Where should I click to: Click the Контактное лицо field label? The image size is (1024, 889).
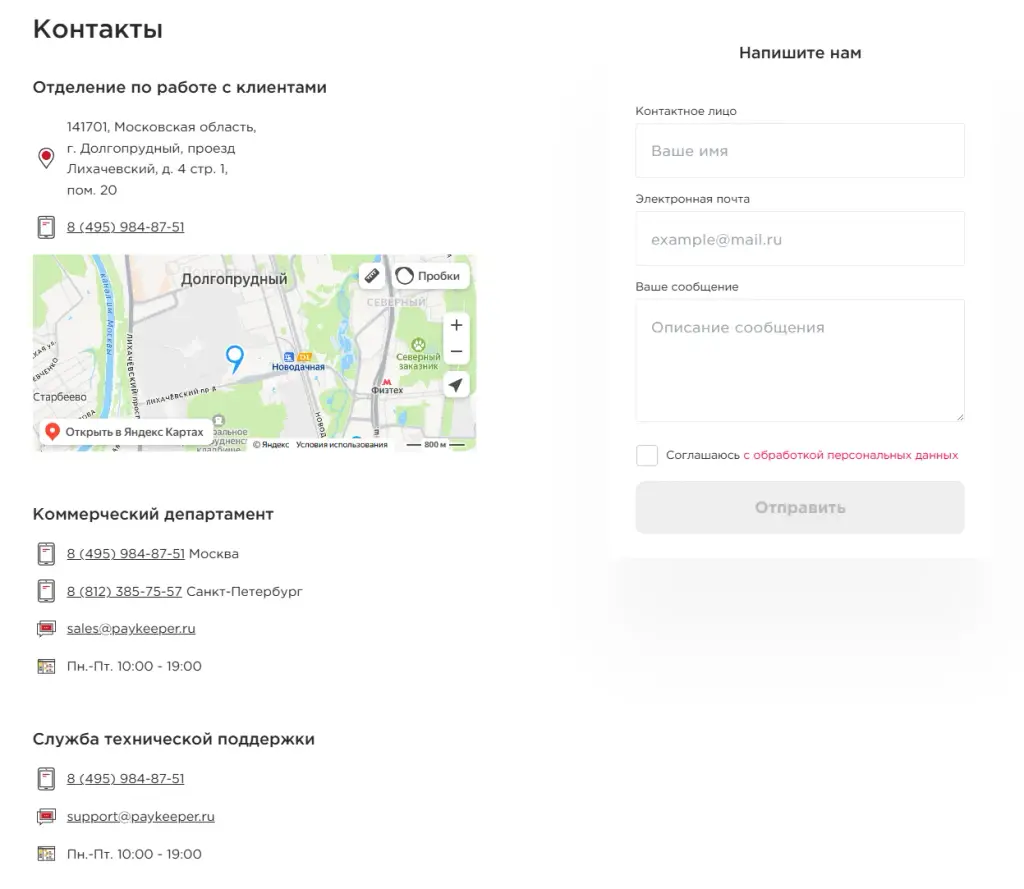coord(686,111)
